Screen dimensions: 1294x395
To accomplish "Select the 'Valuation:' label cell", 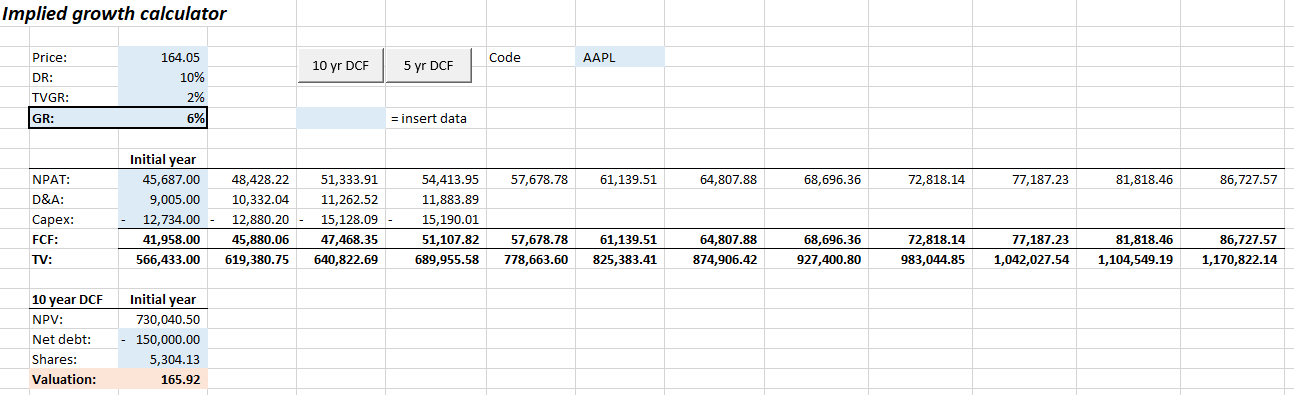I will (x=74, y=380).
